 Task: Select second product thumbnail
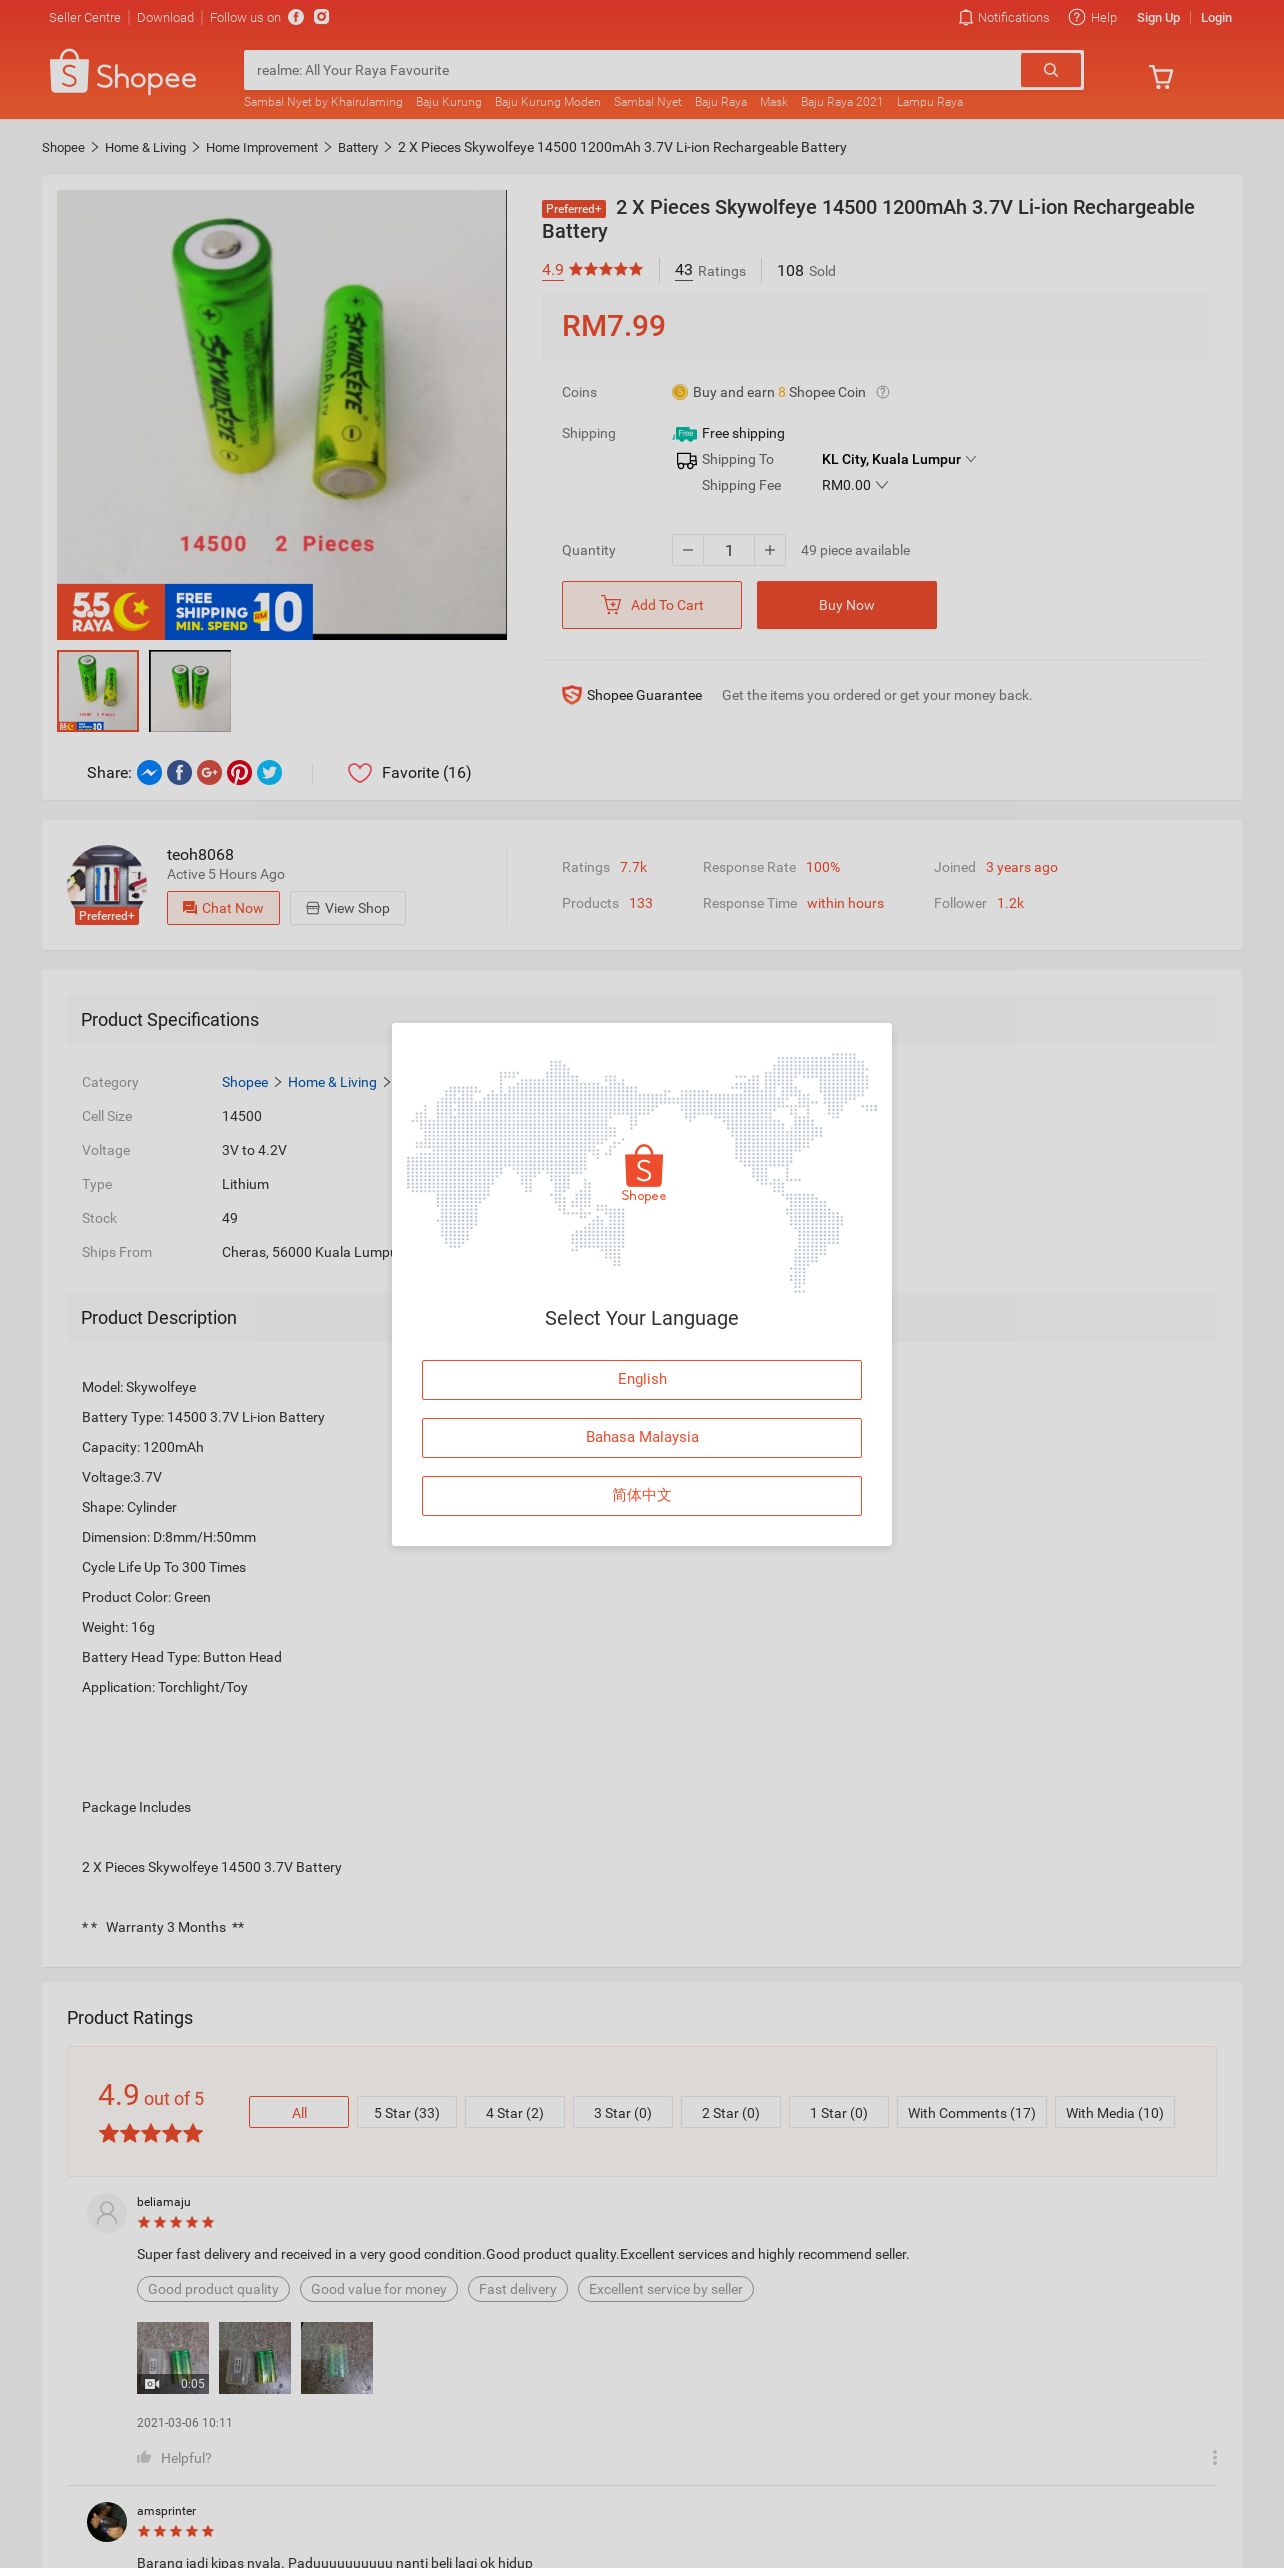click(190, 691)
